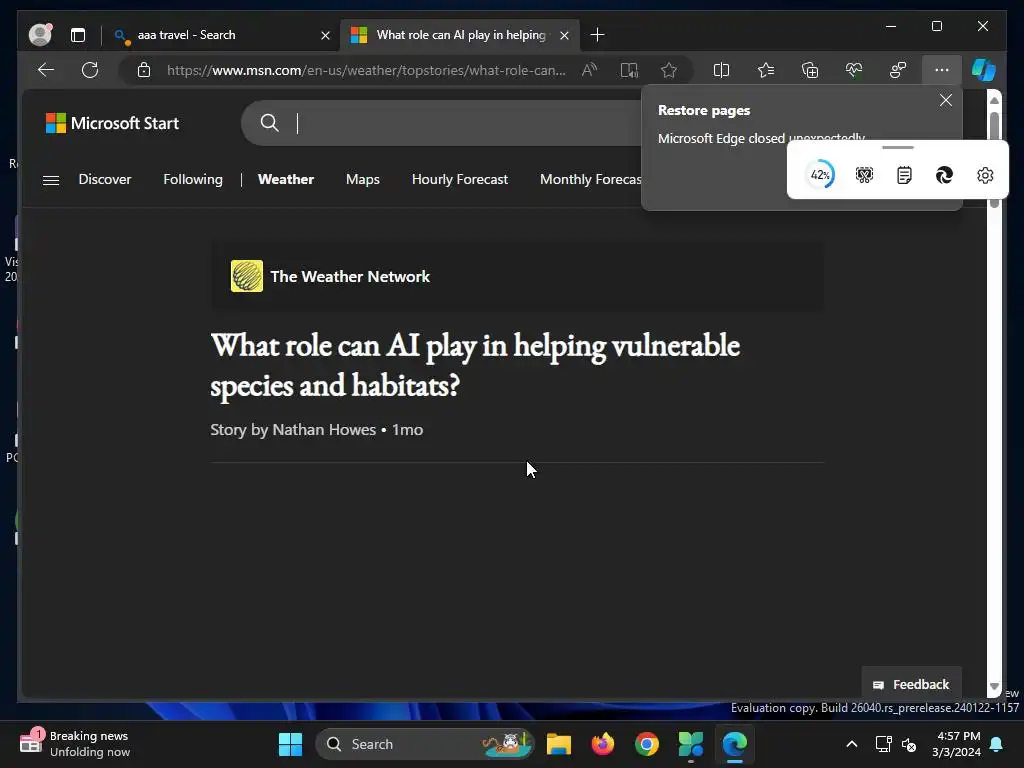This screenshot has height=768, width=1024.
Task: Open the Windows Start menu
Action: pyautogui.click(x=290, y=744)
